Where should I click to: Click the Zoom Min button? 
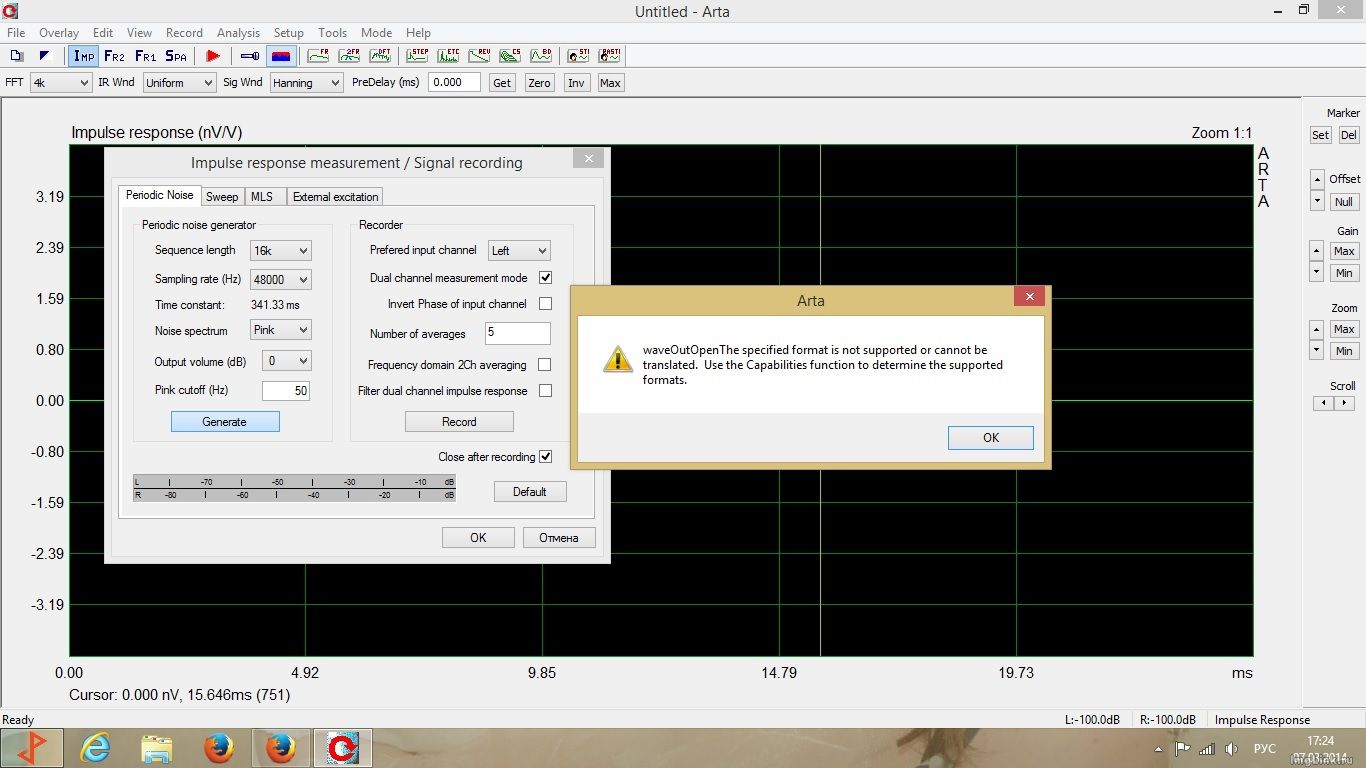(1344, 351)
